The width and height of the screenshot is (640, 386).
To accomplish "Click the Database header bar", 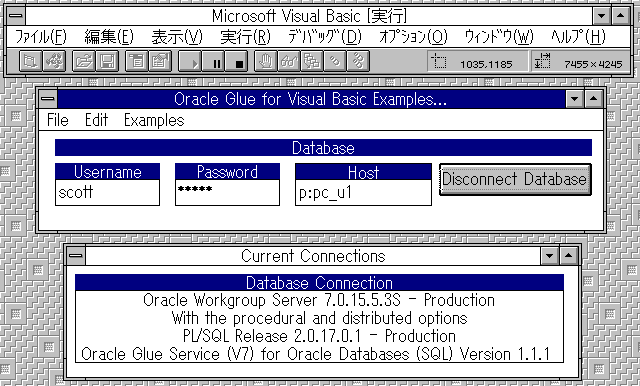I will [x=323, y=148].
